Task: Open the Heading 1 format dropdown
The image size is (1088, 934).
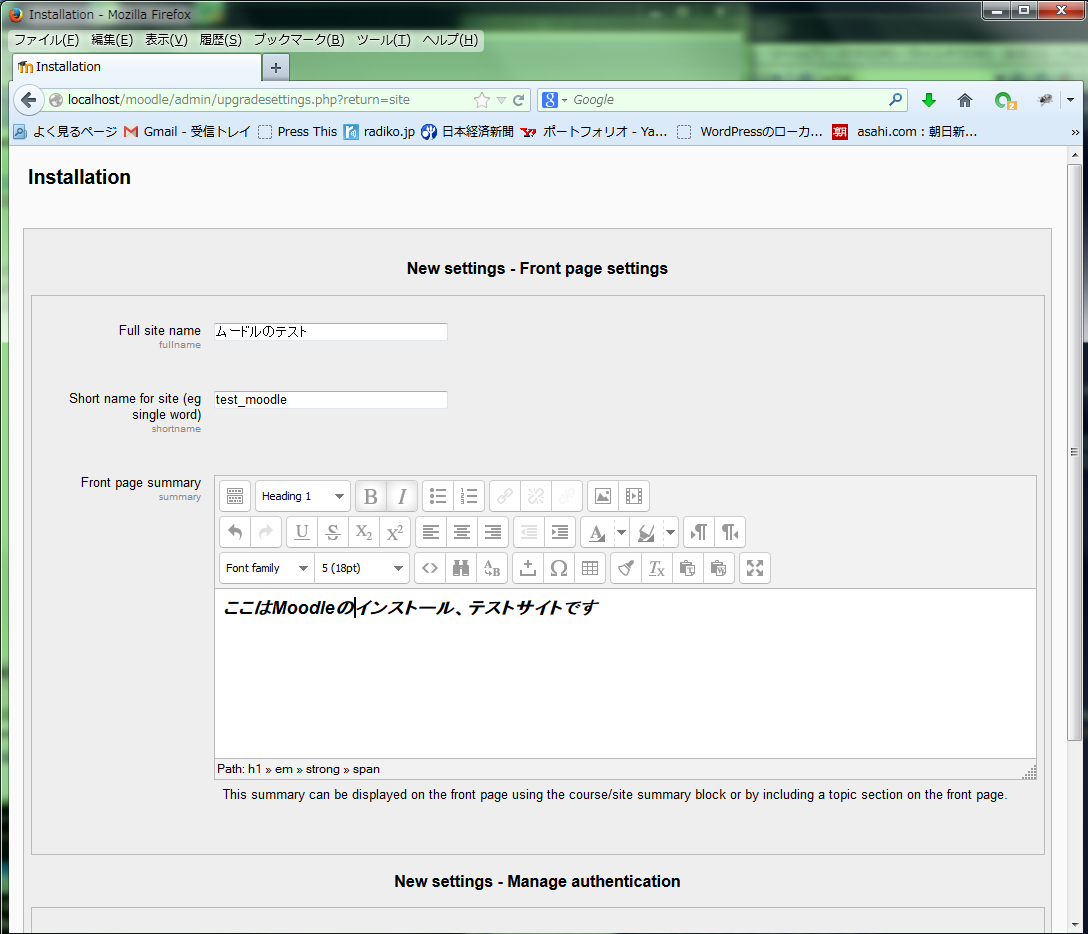Action: click(303, 496)
